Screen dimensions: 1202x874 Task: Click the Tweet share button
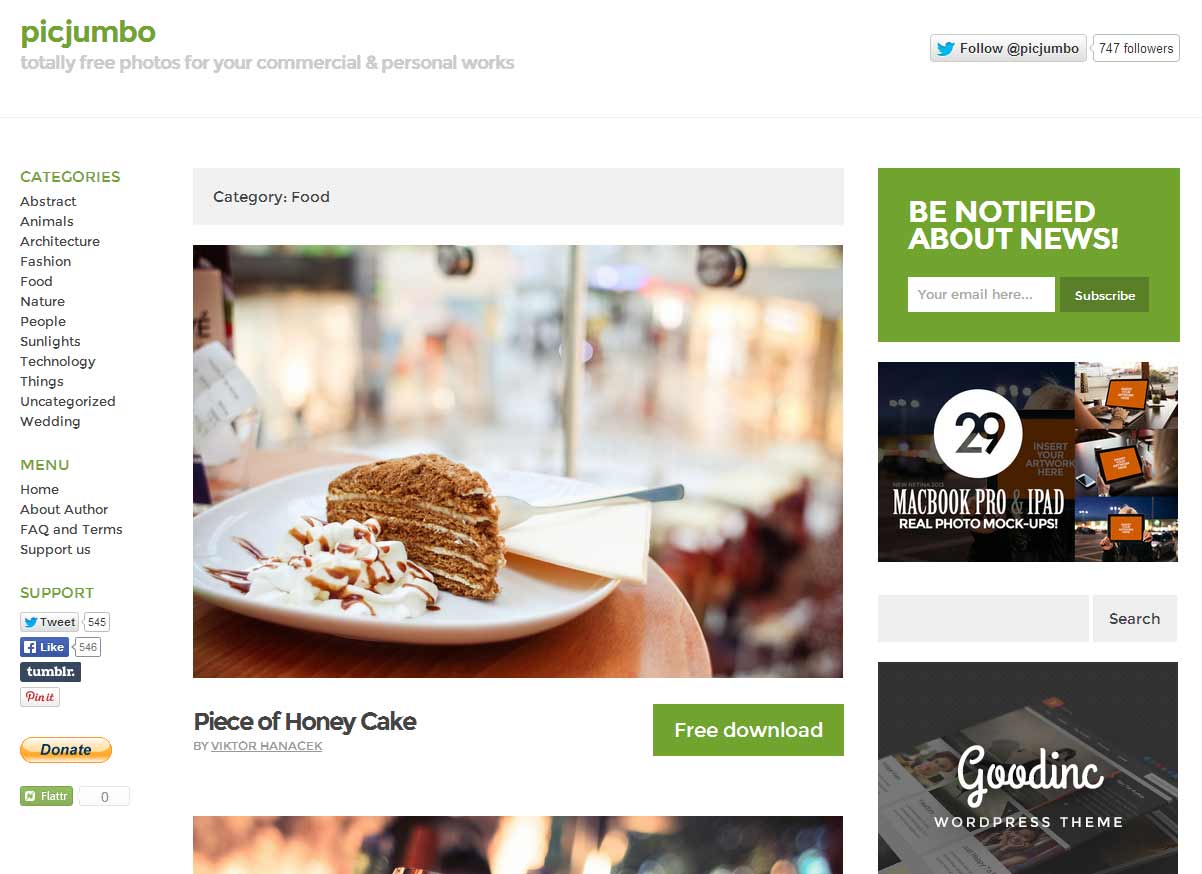[x=49, y=622]
